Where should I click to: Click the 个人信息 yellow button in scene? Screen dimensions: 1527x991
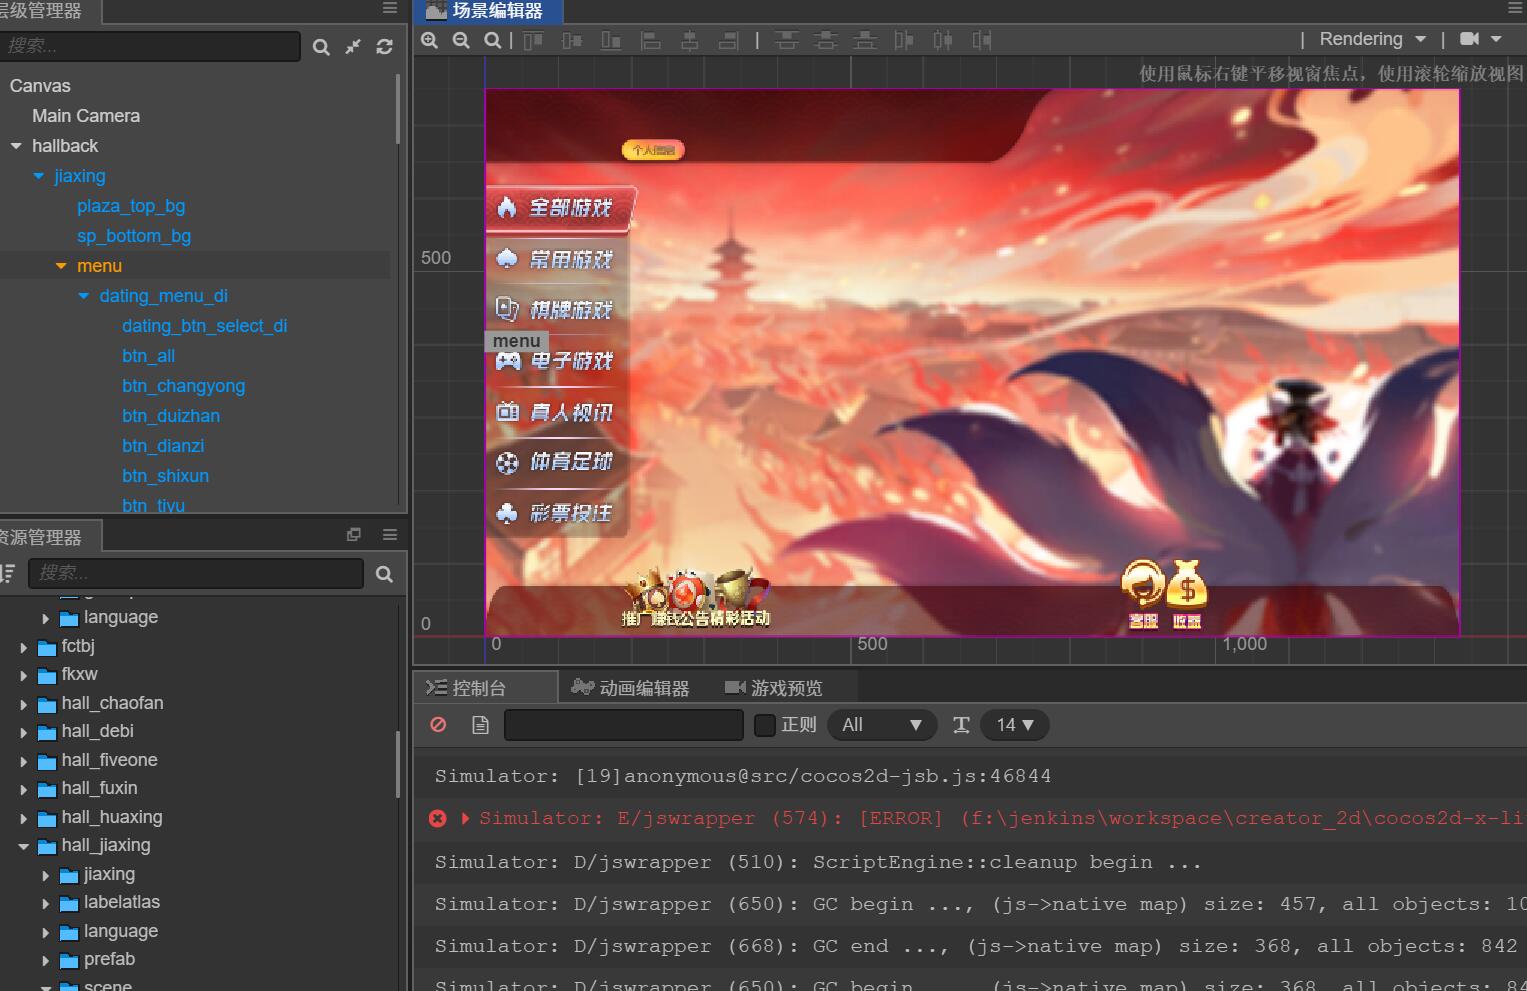click(653, 150)
